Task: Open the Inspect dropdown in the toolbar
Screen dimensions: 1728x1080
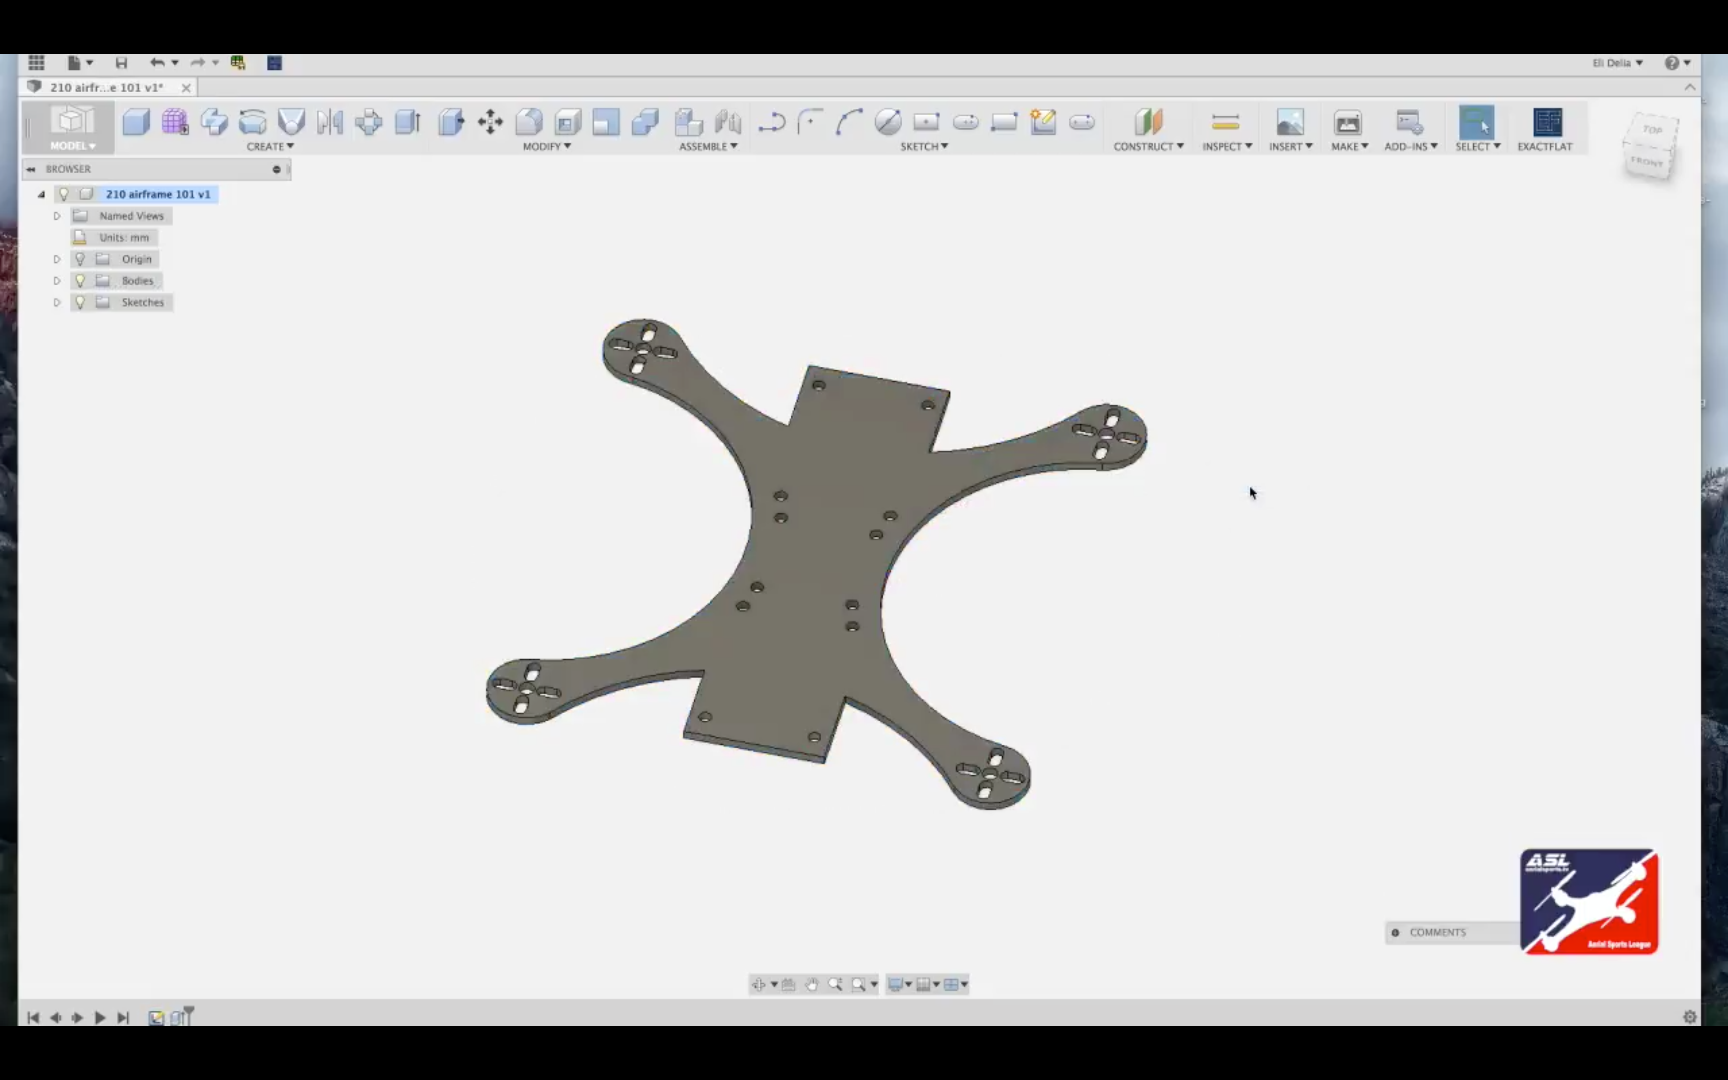Action: [1227, 146]
